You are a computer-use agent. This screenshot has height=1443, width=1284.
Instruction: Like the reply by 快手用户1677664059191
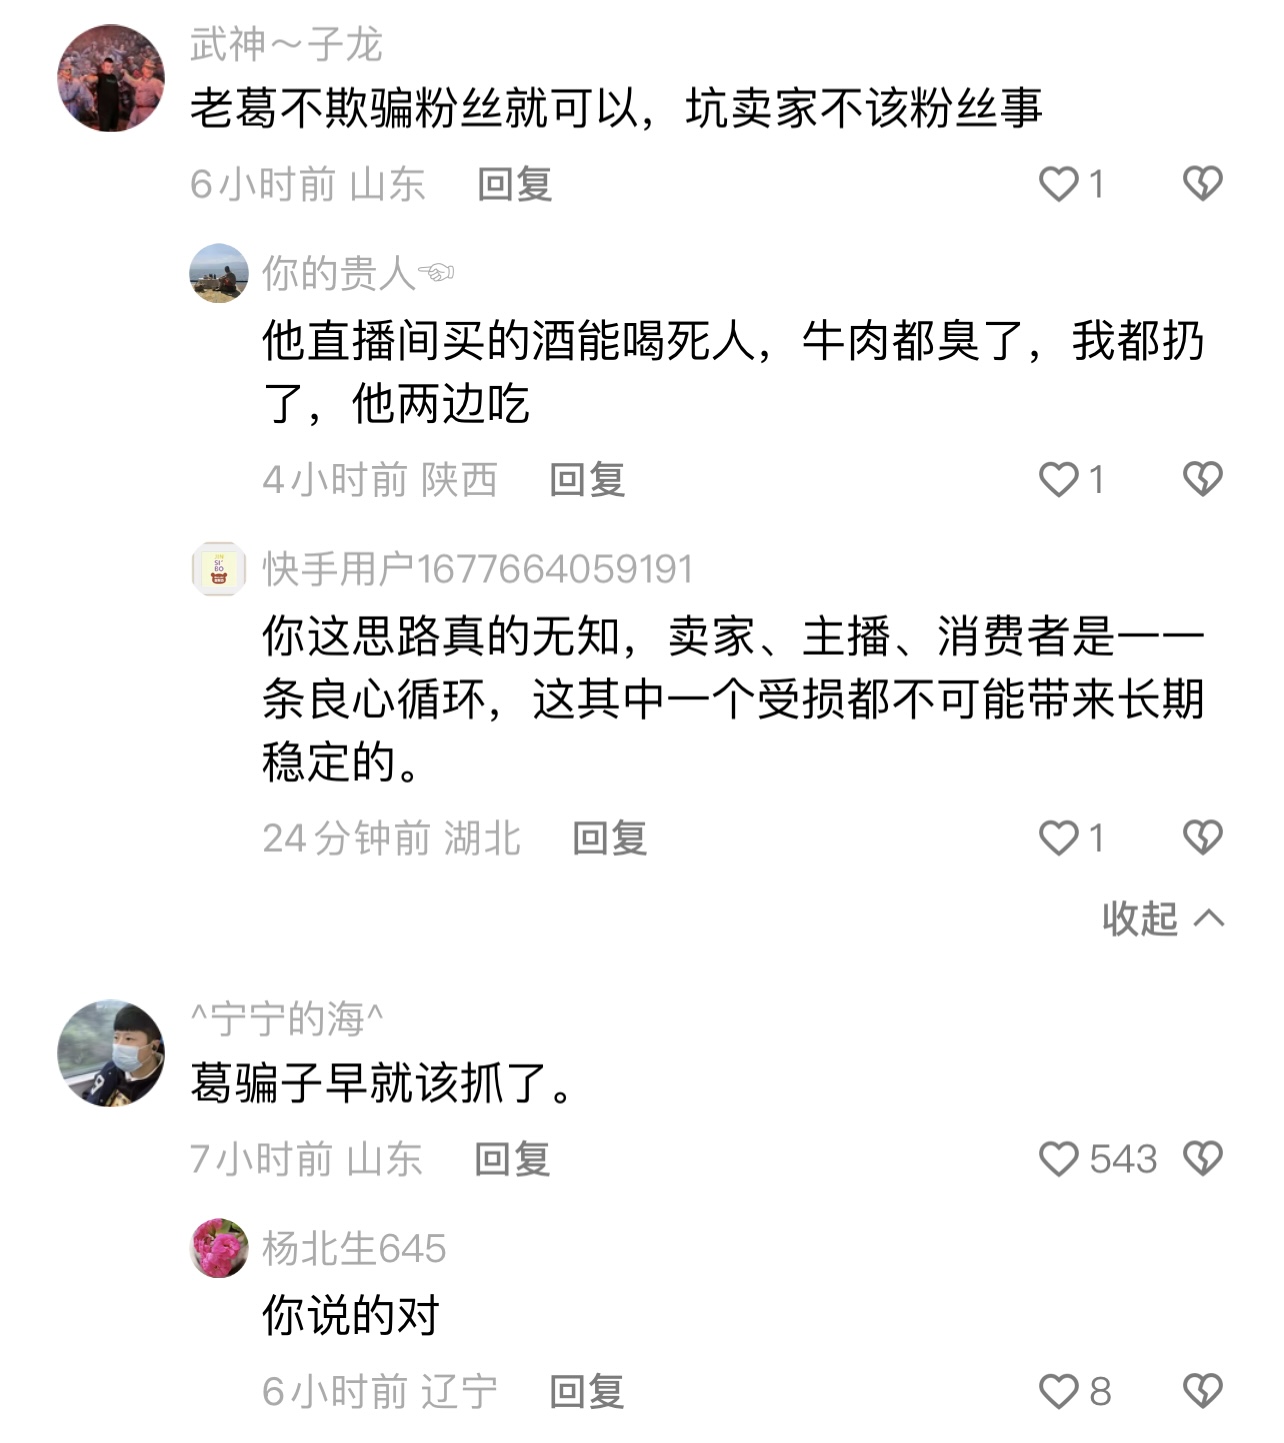pos(1059,838)
